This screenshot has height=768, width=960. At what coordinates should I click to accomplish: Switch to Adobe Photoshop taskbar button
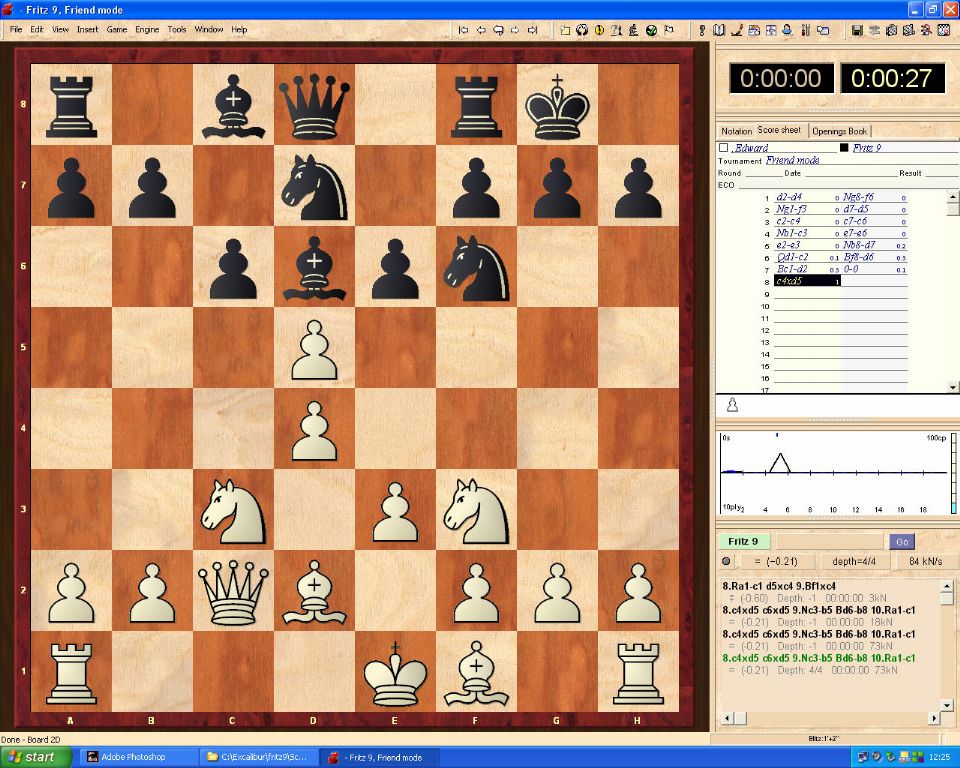pyautogui.click(x=140, y=757)
